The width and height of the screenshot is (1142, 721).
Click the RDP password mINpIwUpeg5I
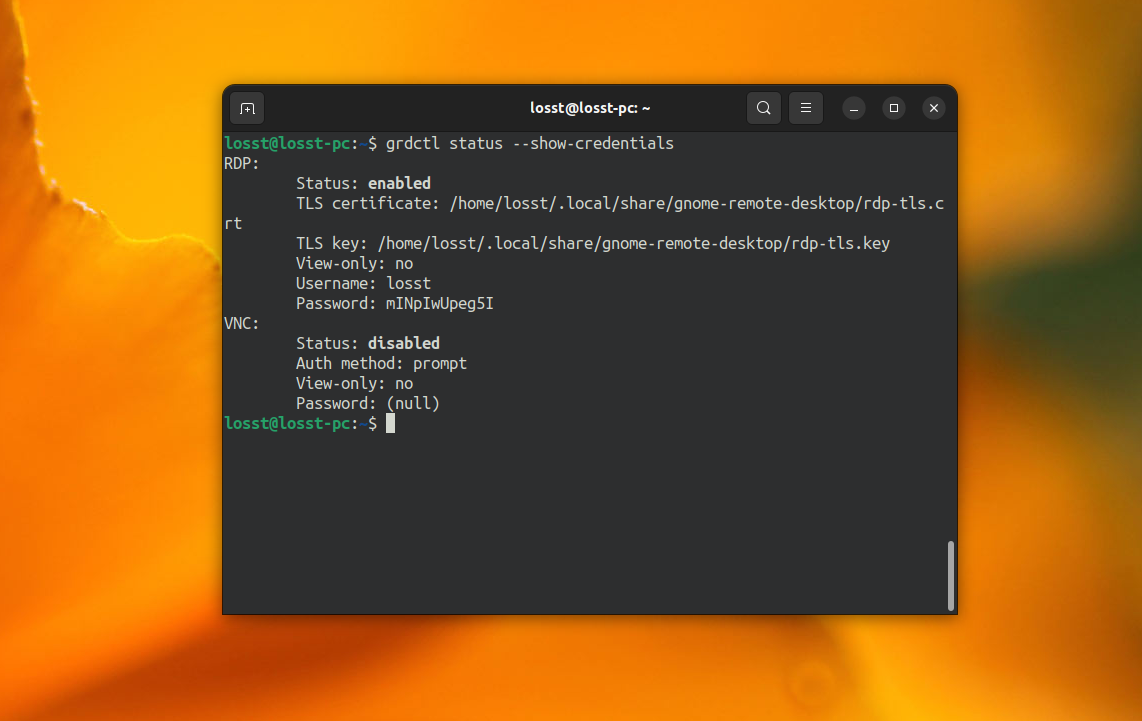coord(439,304)
